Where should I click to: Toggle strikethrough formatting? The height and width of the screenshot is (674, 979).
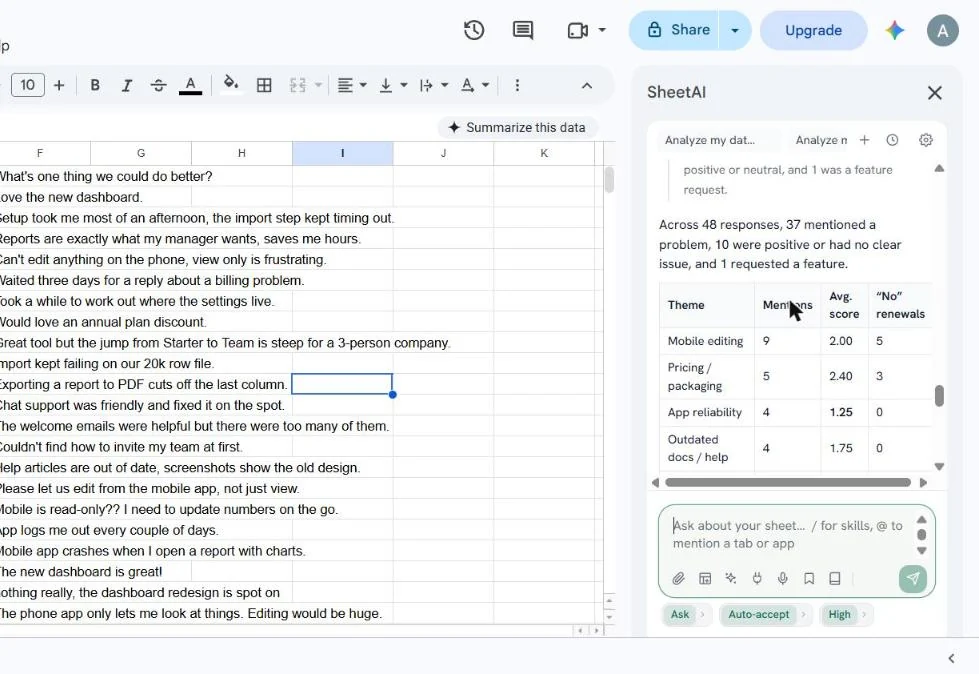(x=159, y=85)
